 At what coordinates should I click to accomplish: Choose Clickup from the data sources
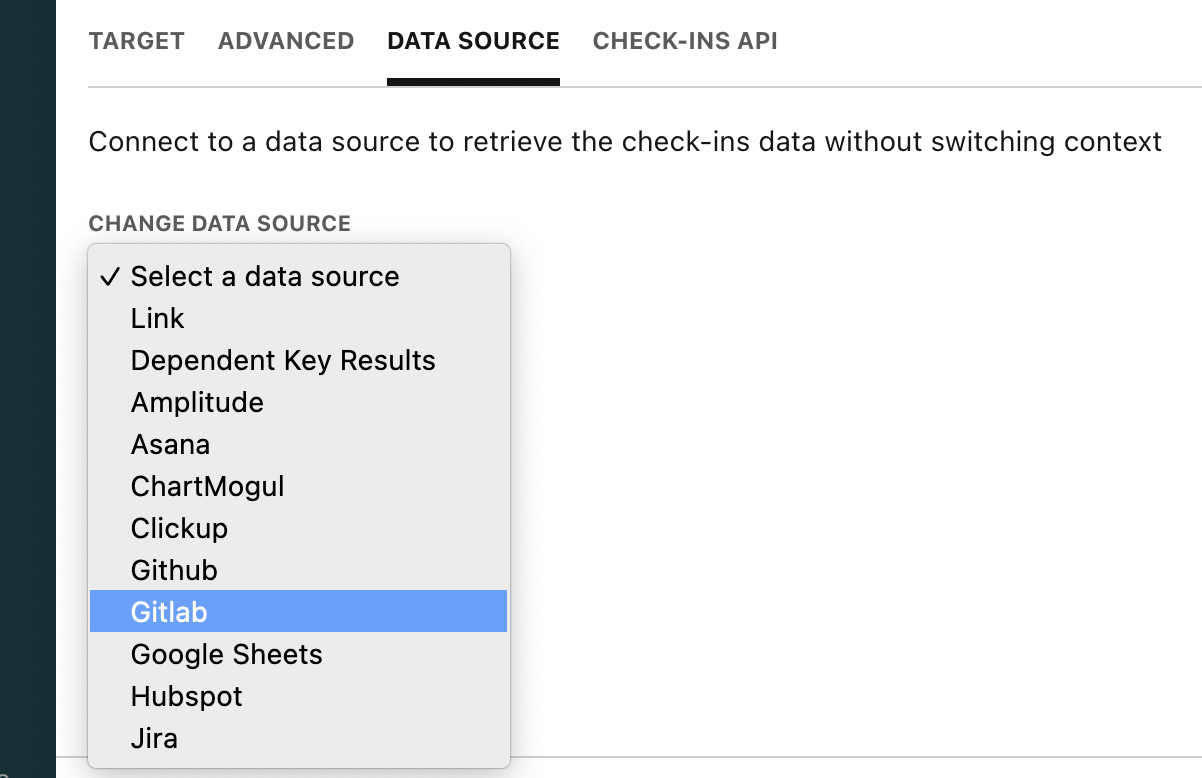[179, 529]
